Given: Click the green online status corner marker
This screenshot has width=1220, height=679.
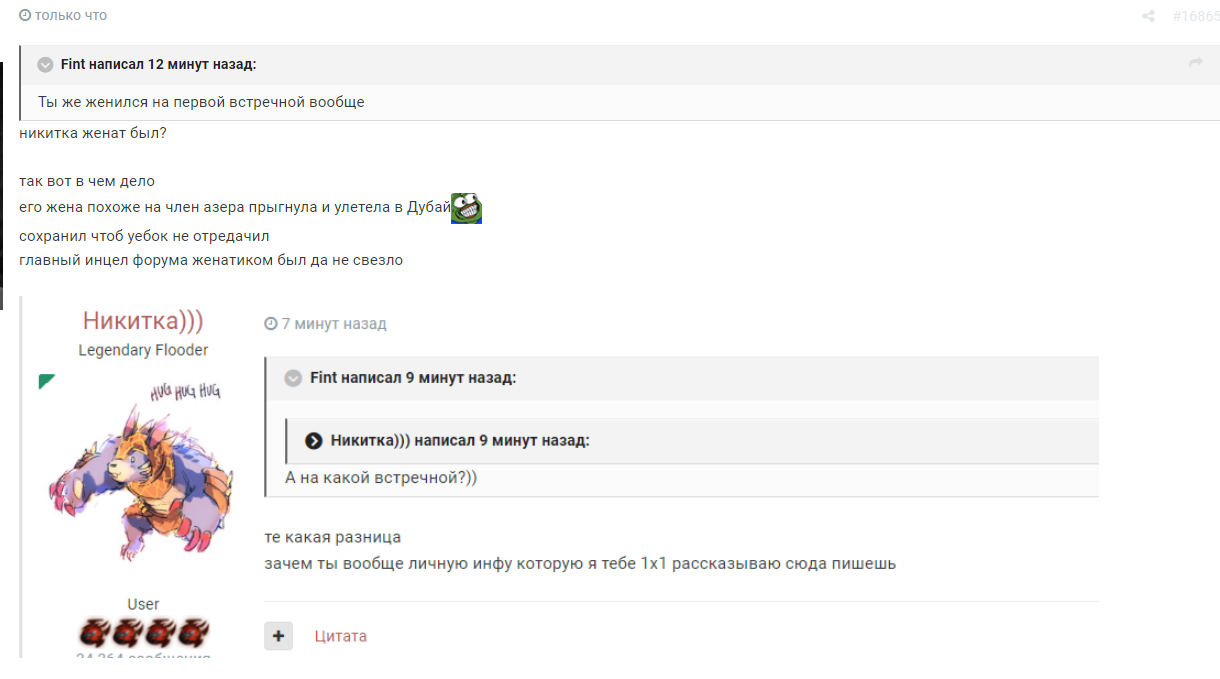Looking at the screenshot, I should coord(46,381).
